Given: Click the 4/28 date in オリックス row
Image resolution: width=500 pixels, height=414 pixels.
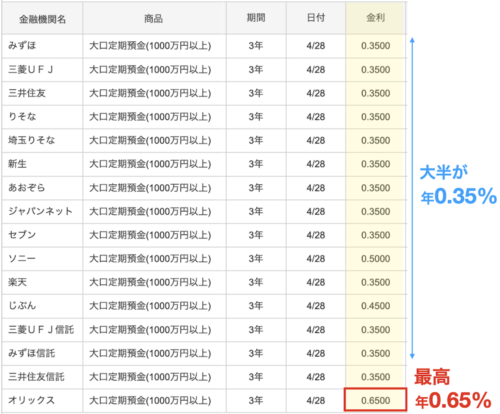Looking at the screenshot, I should pos(316,401).
